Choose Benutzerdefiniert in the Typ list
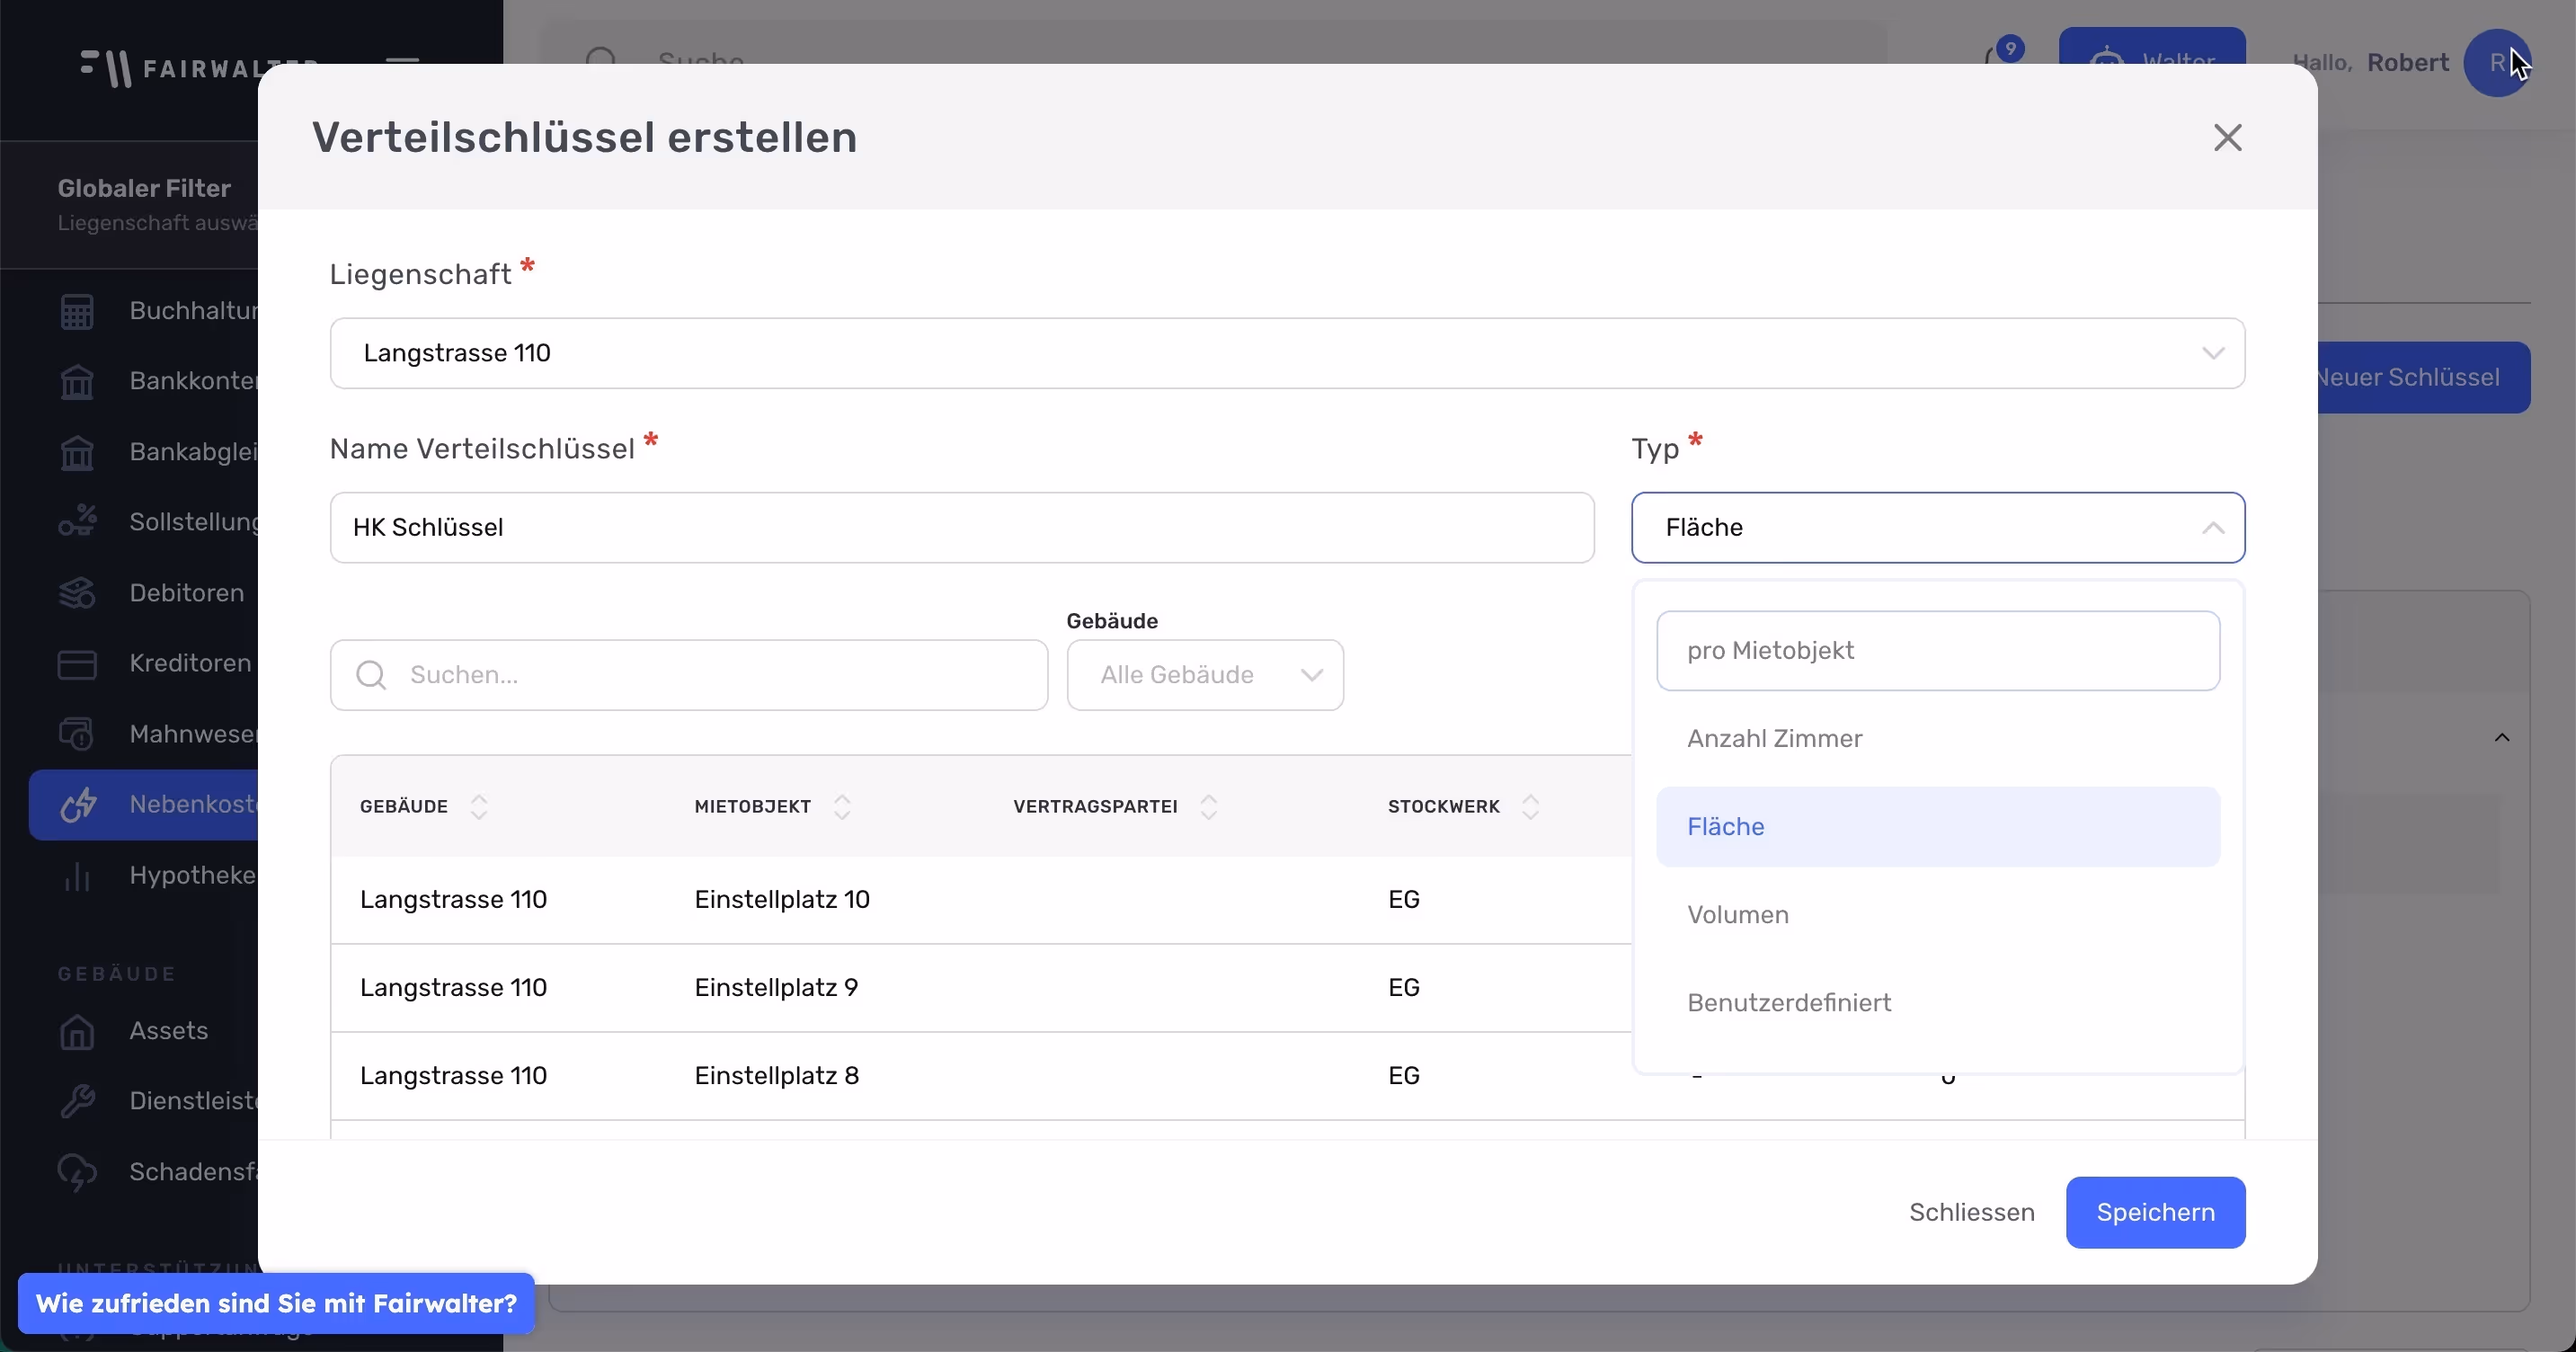2576x1352 pixels. point(1788,1003)
